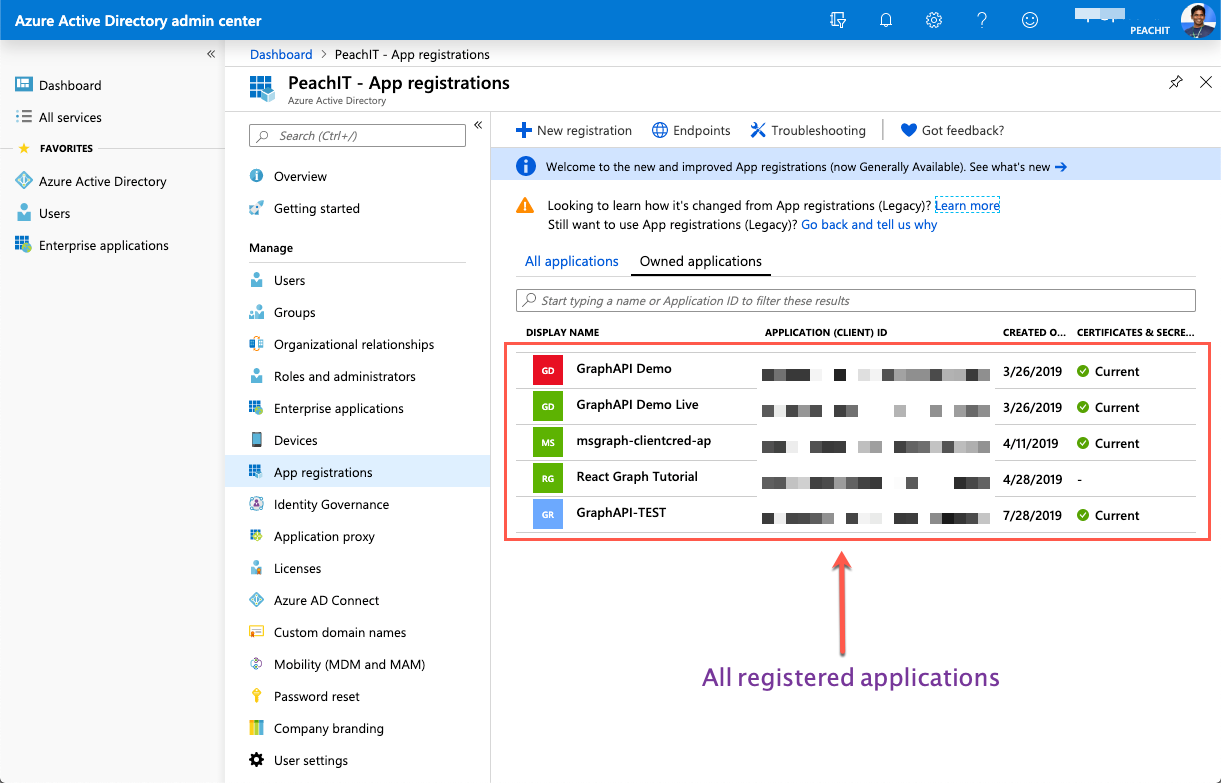Click the Dashboard breadcrumb link

281,55
